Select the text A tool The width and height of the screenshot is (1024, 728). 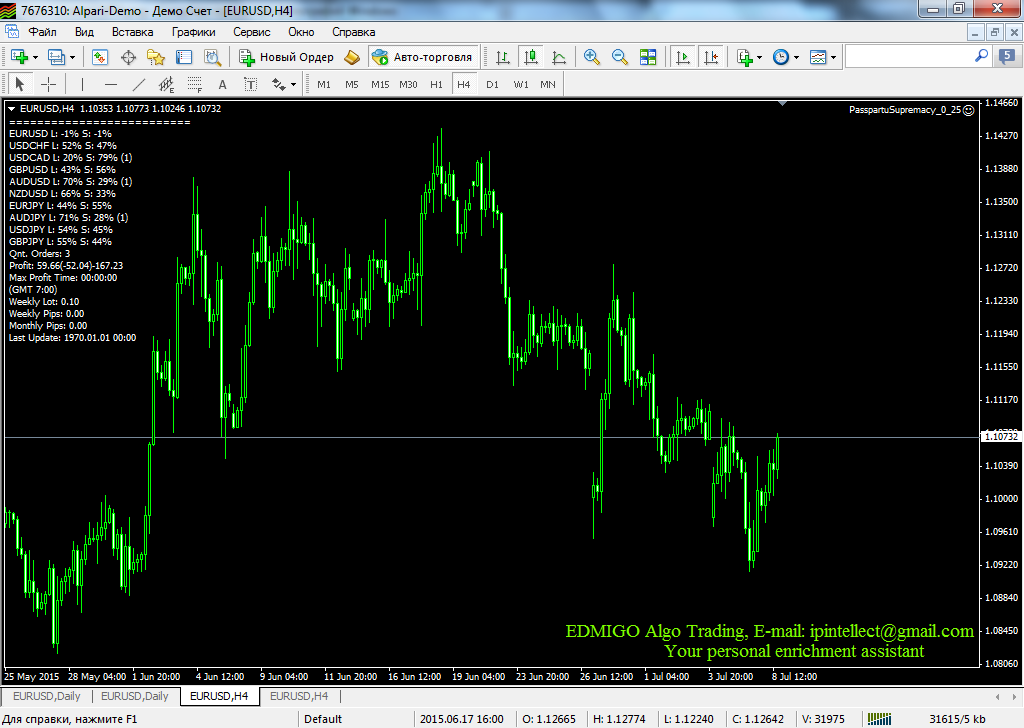tap(223, 84)
